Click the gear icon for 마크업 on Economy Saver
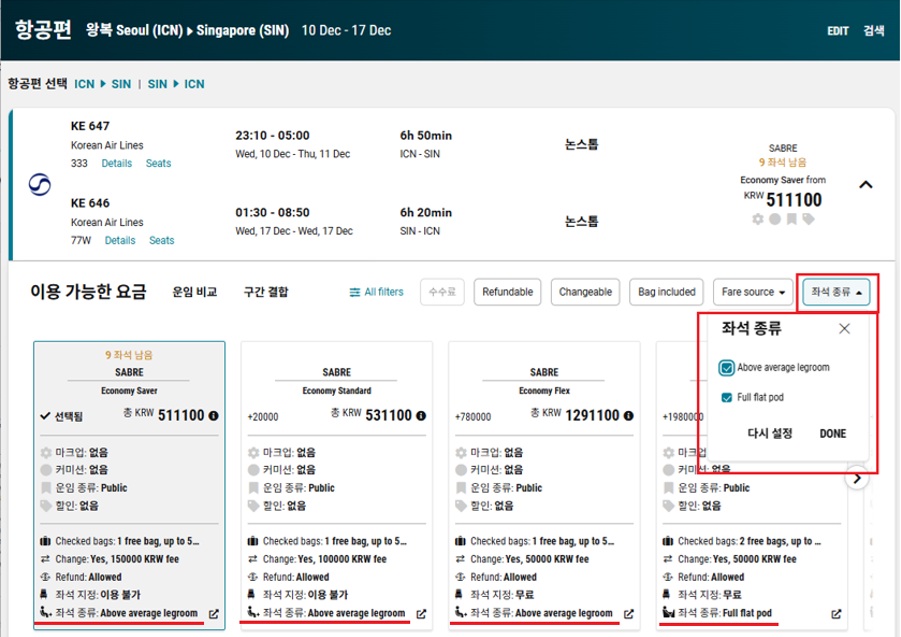Image resolution: width=901 pixels, height=637 pixels. (46, 451)
